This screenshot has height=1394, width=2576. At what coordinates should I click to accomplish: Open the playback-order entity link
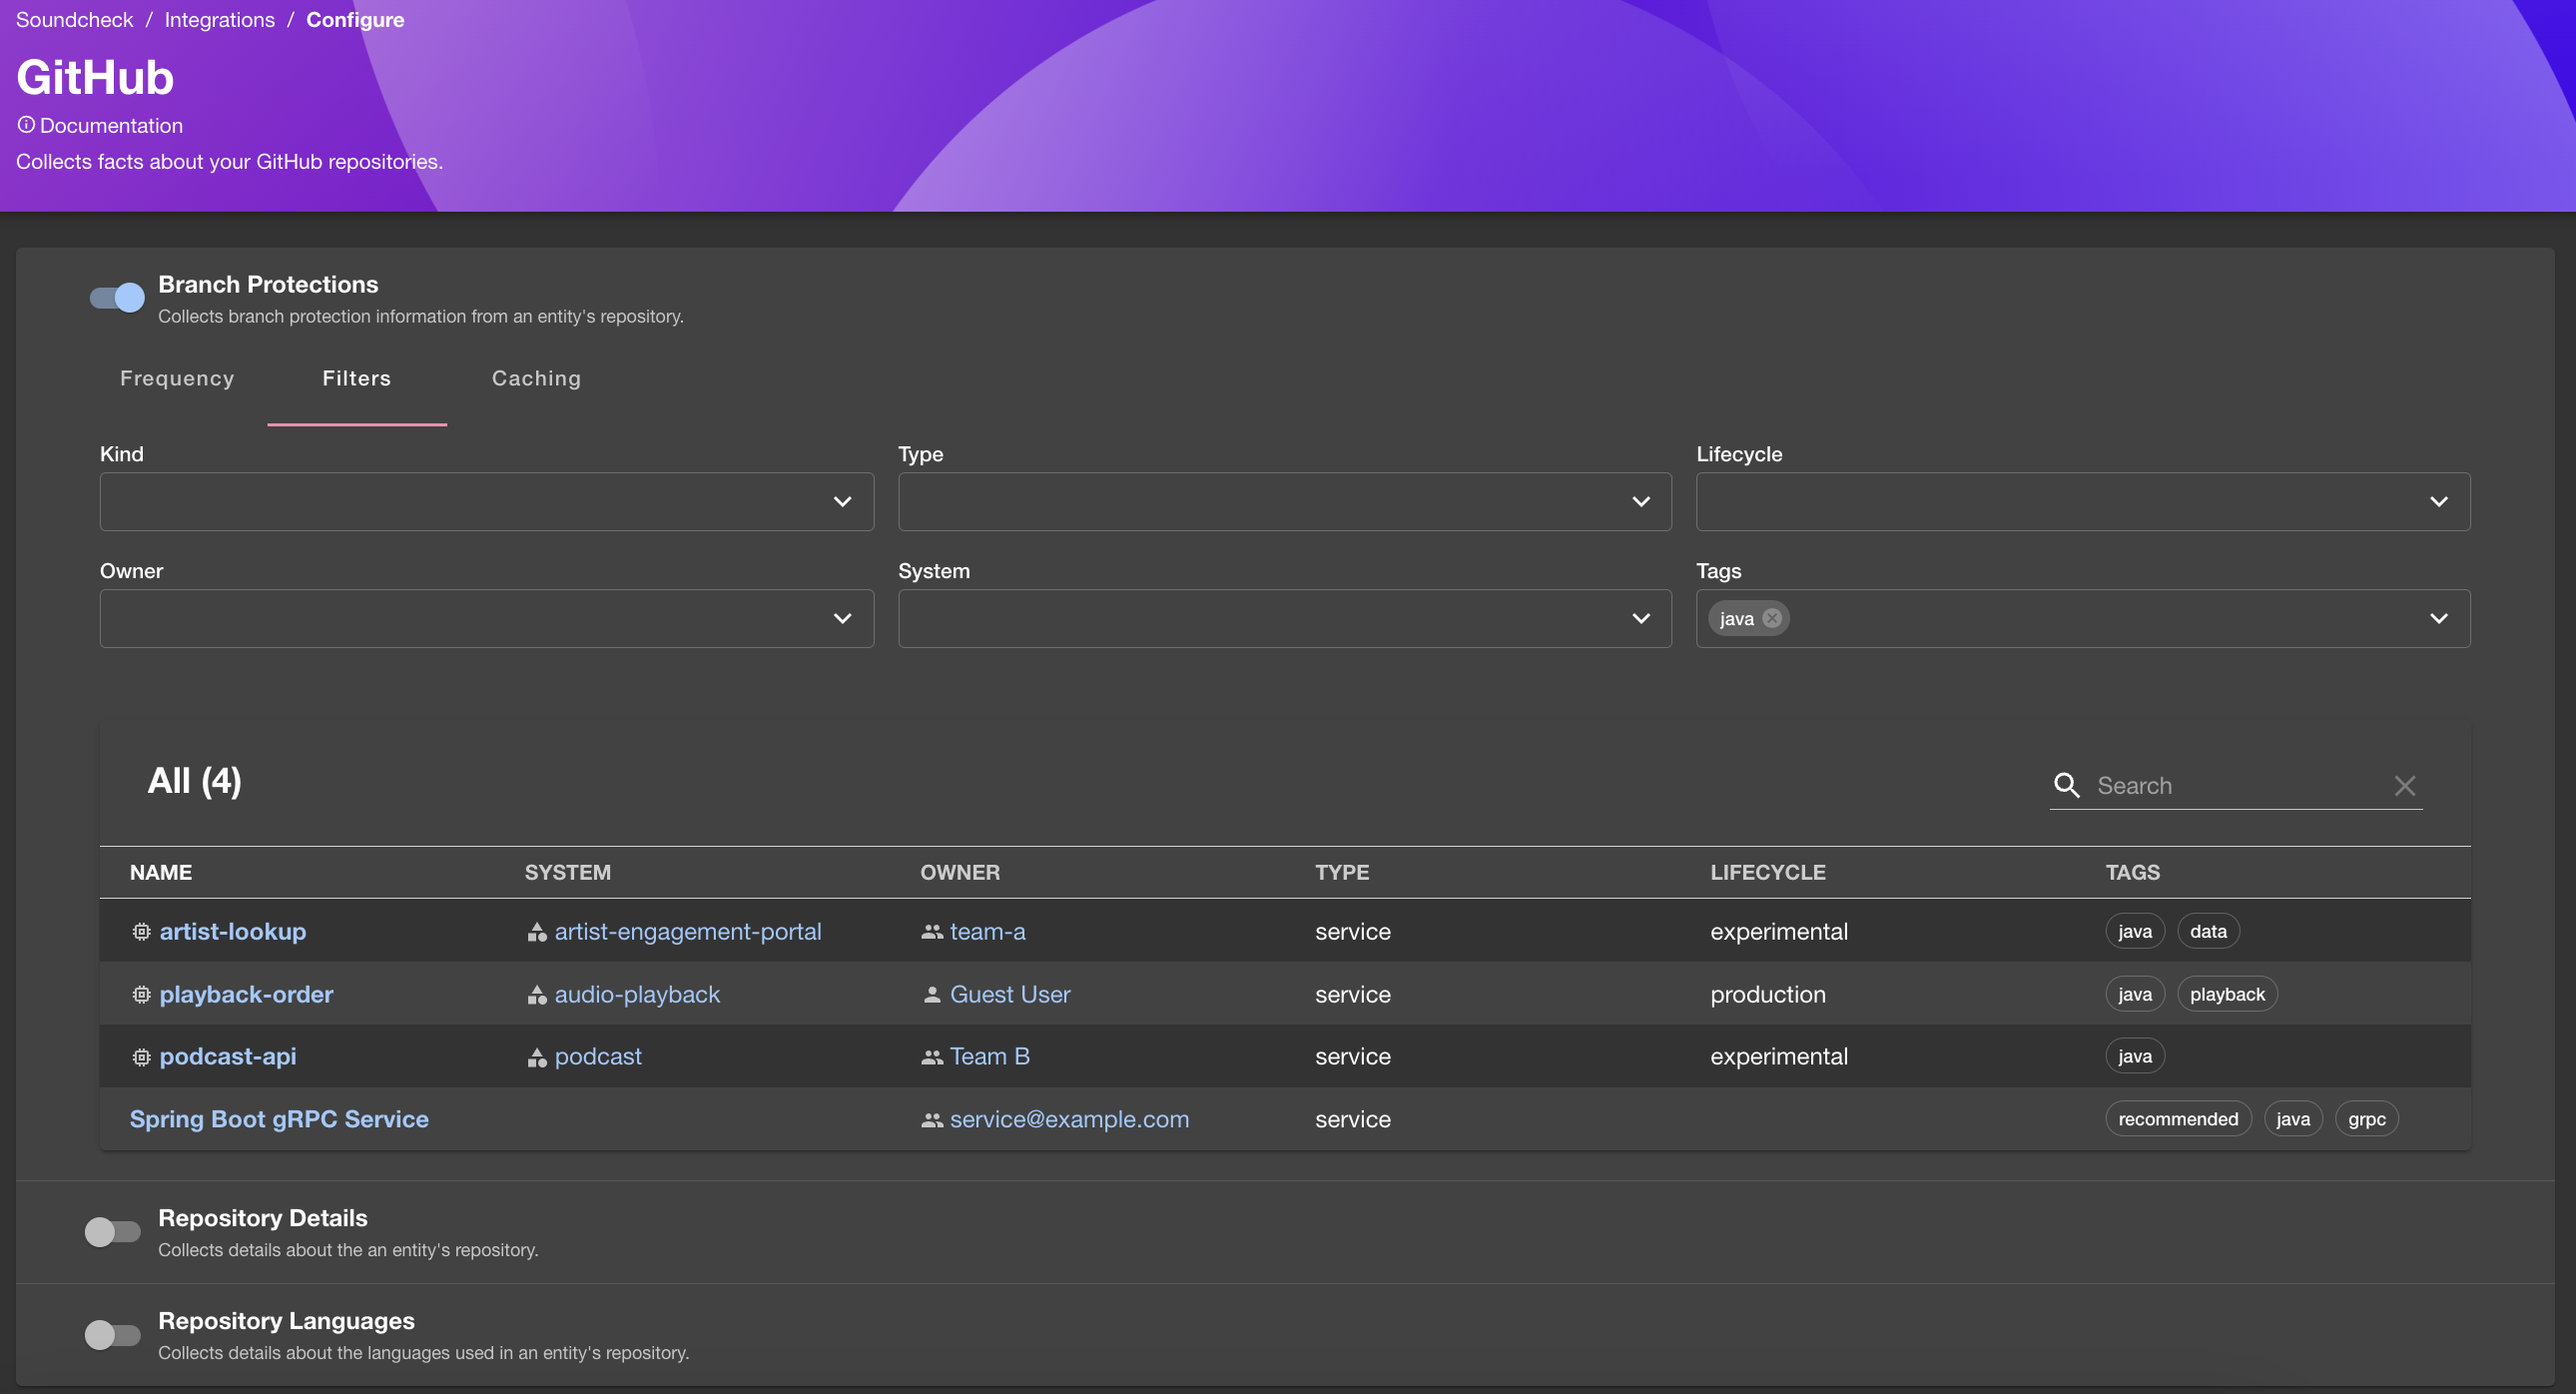tap(246, 995)
